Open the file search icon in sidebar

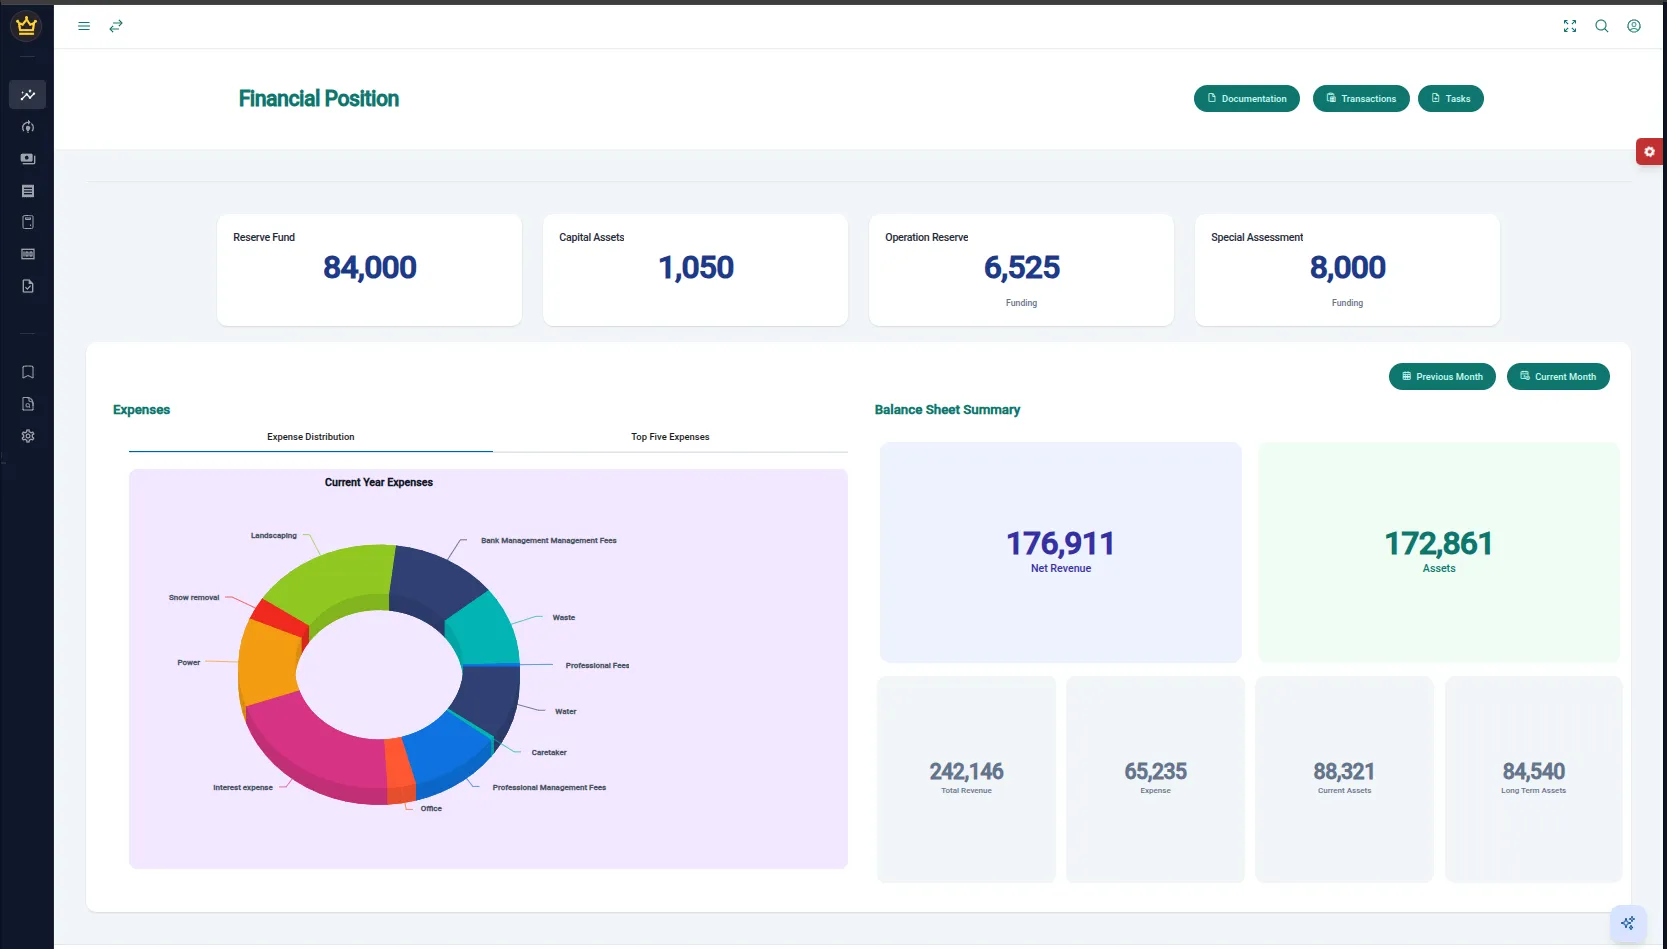[x=27, y=404]
